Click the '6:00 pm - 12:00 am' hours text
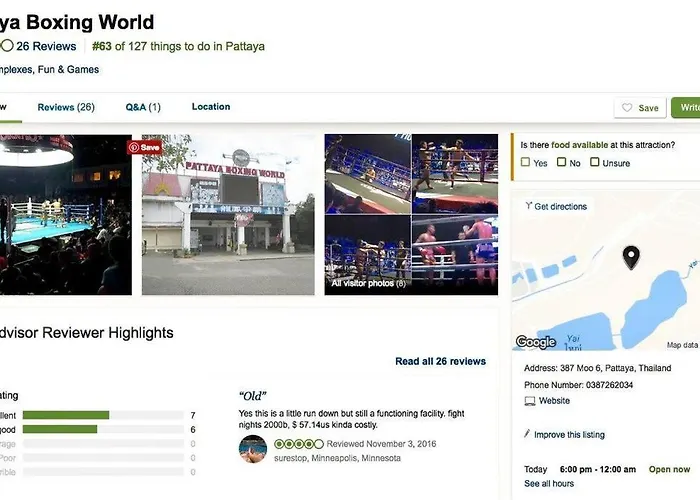 point(598,469)
